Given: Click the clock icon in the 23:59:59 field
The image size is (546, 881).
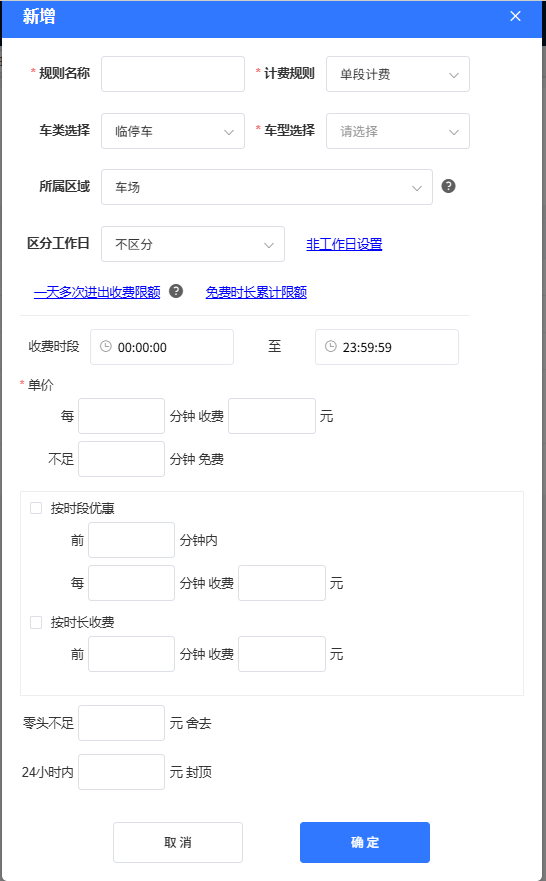Looking at the screenshot, I should [331, 347].
